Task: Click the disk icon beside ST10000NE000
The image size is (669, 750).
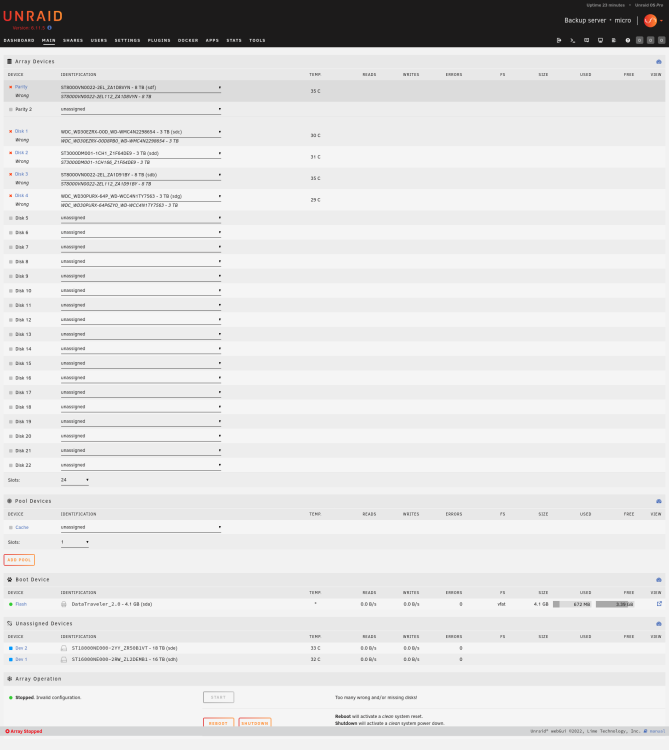Action: point(64,648)
